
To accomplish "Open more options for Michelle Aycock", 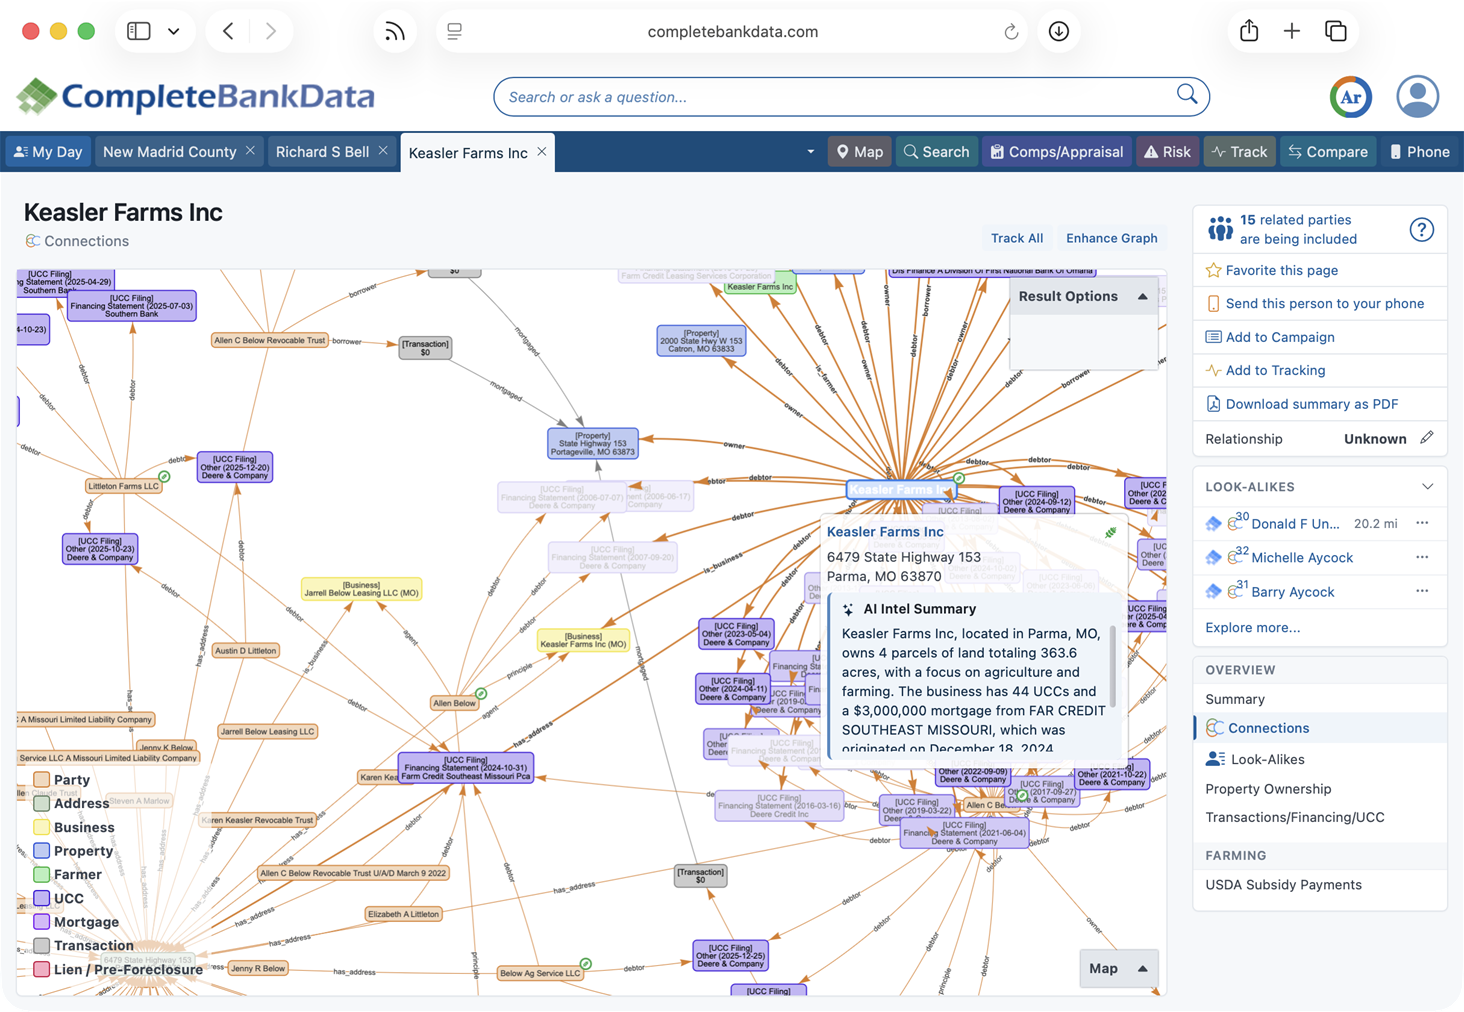I will click(x=1422, y=557).
